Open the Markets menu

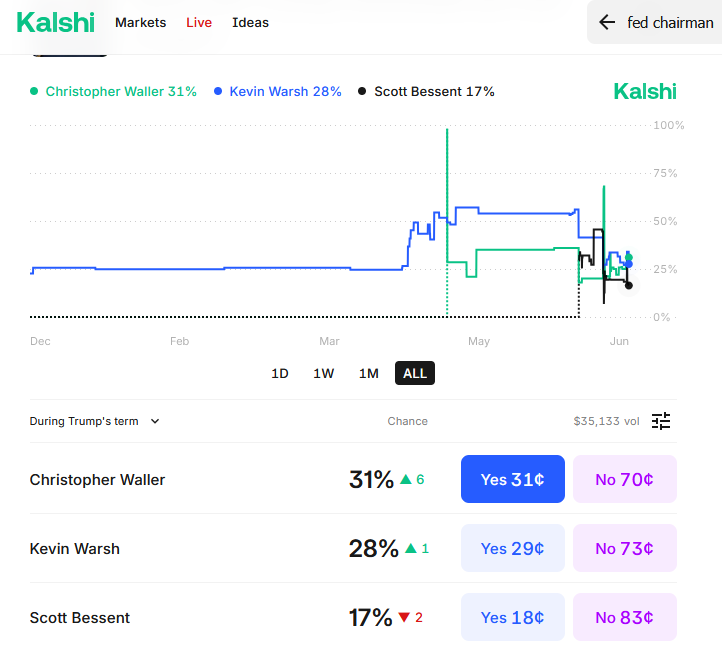click(141, 22)
